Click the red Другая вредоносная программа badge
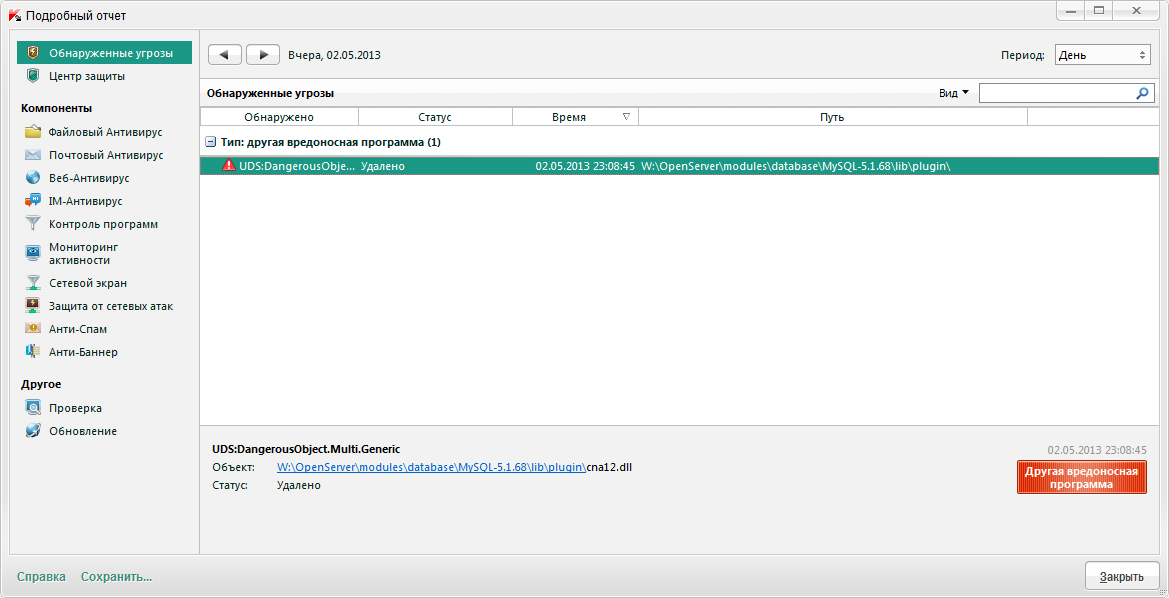The height and width of the screenshot is (598, 1169). tap(1081, 477)
